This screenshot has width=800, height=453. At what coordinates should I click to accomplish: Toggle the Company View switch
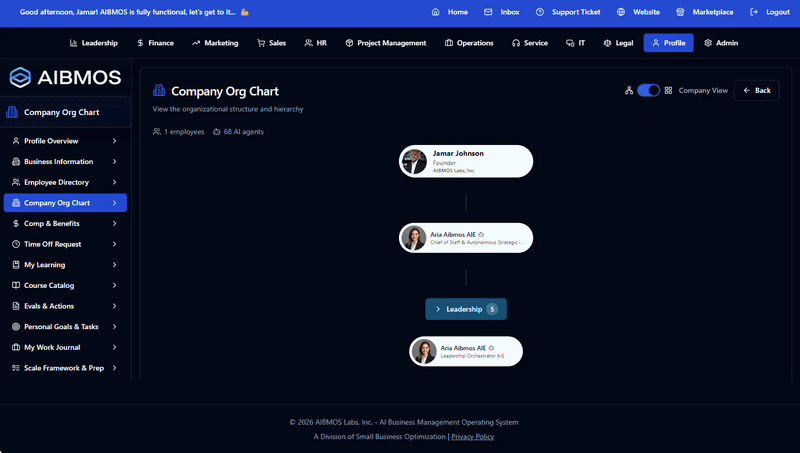point(648,90)
